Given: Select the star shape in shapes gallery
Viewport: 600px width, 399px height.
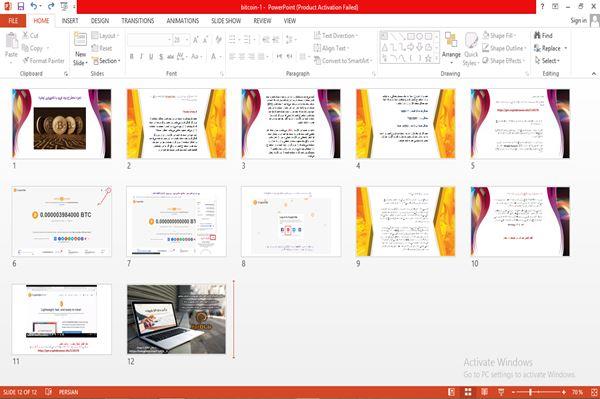Looking at the screenshot, I should (428, 58).
